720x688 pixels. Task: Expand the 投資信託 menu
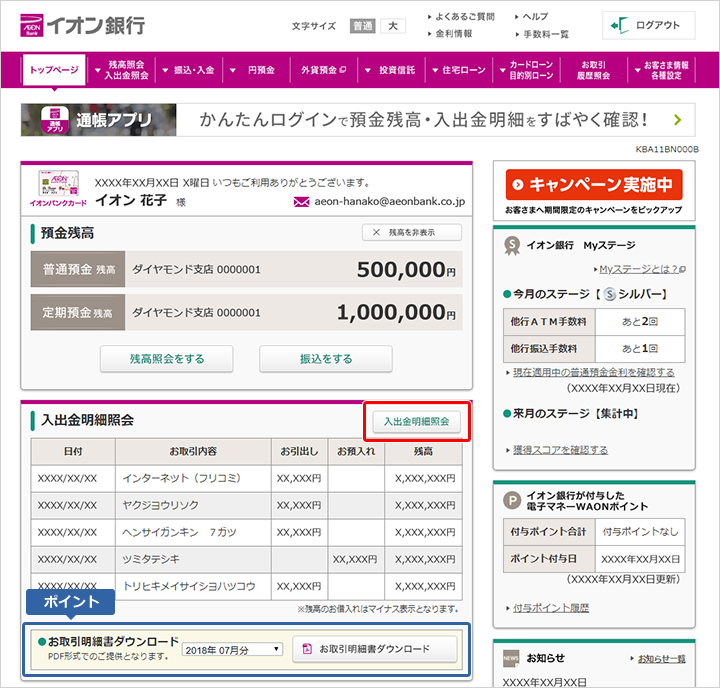pos(391,70)
